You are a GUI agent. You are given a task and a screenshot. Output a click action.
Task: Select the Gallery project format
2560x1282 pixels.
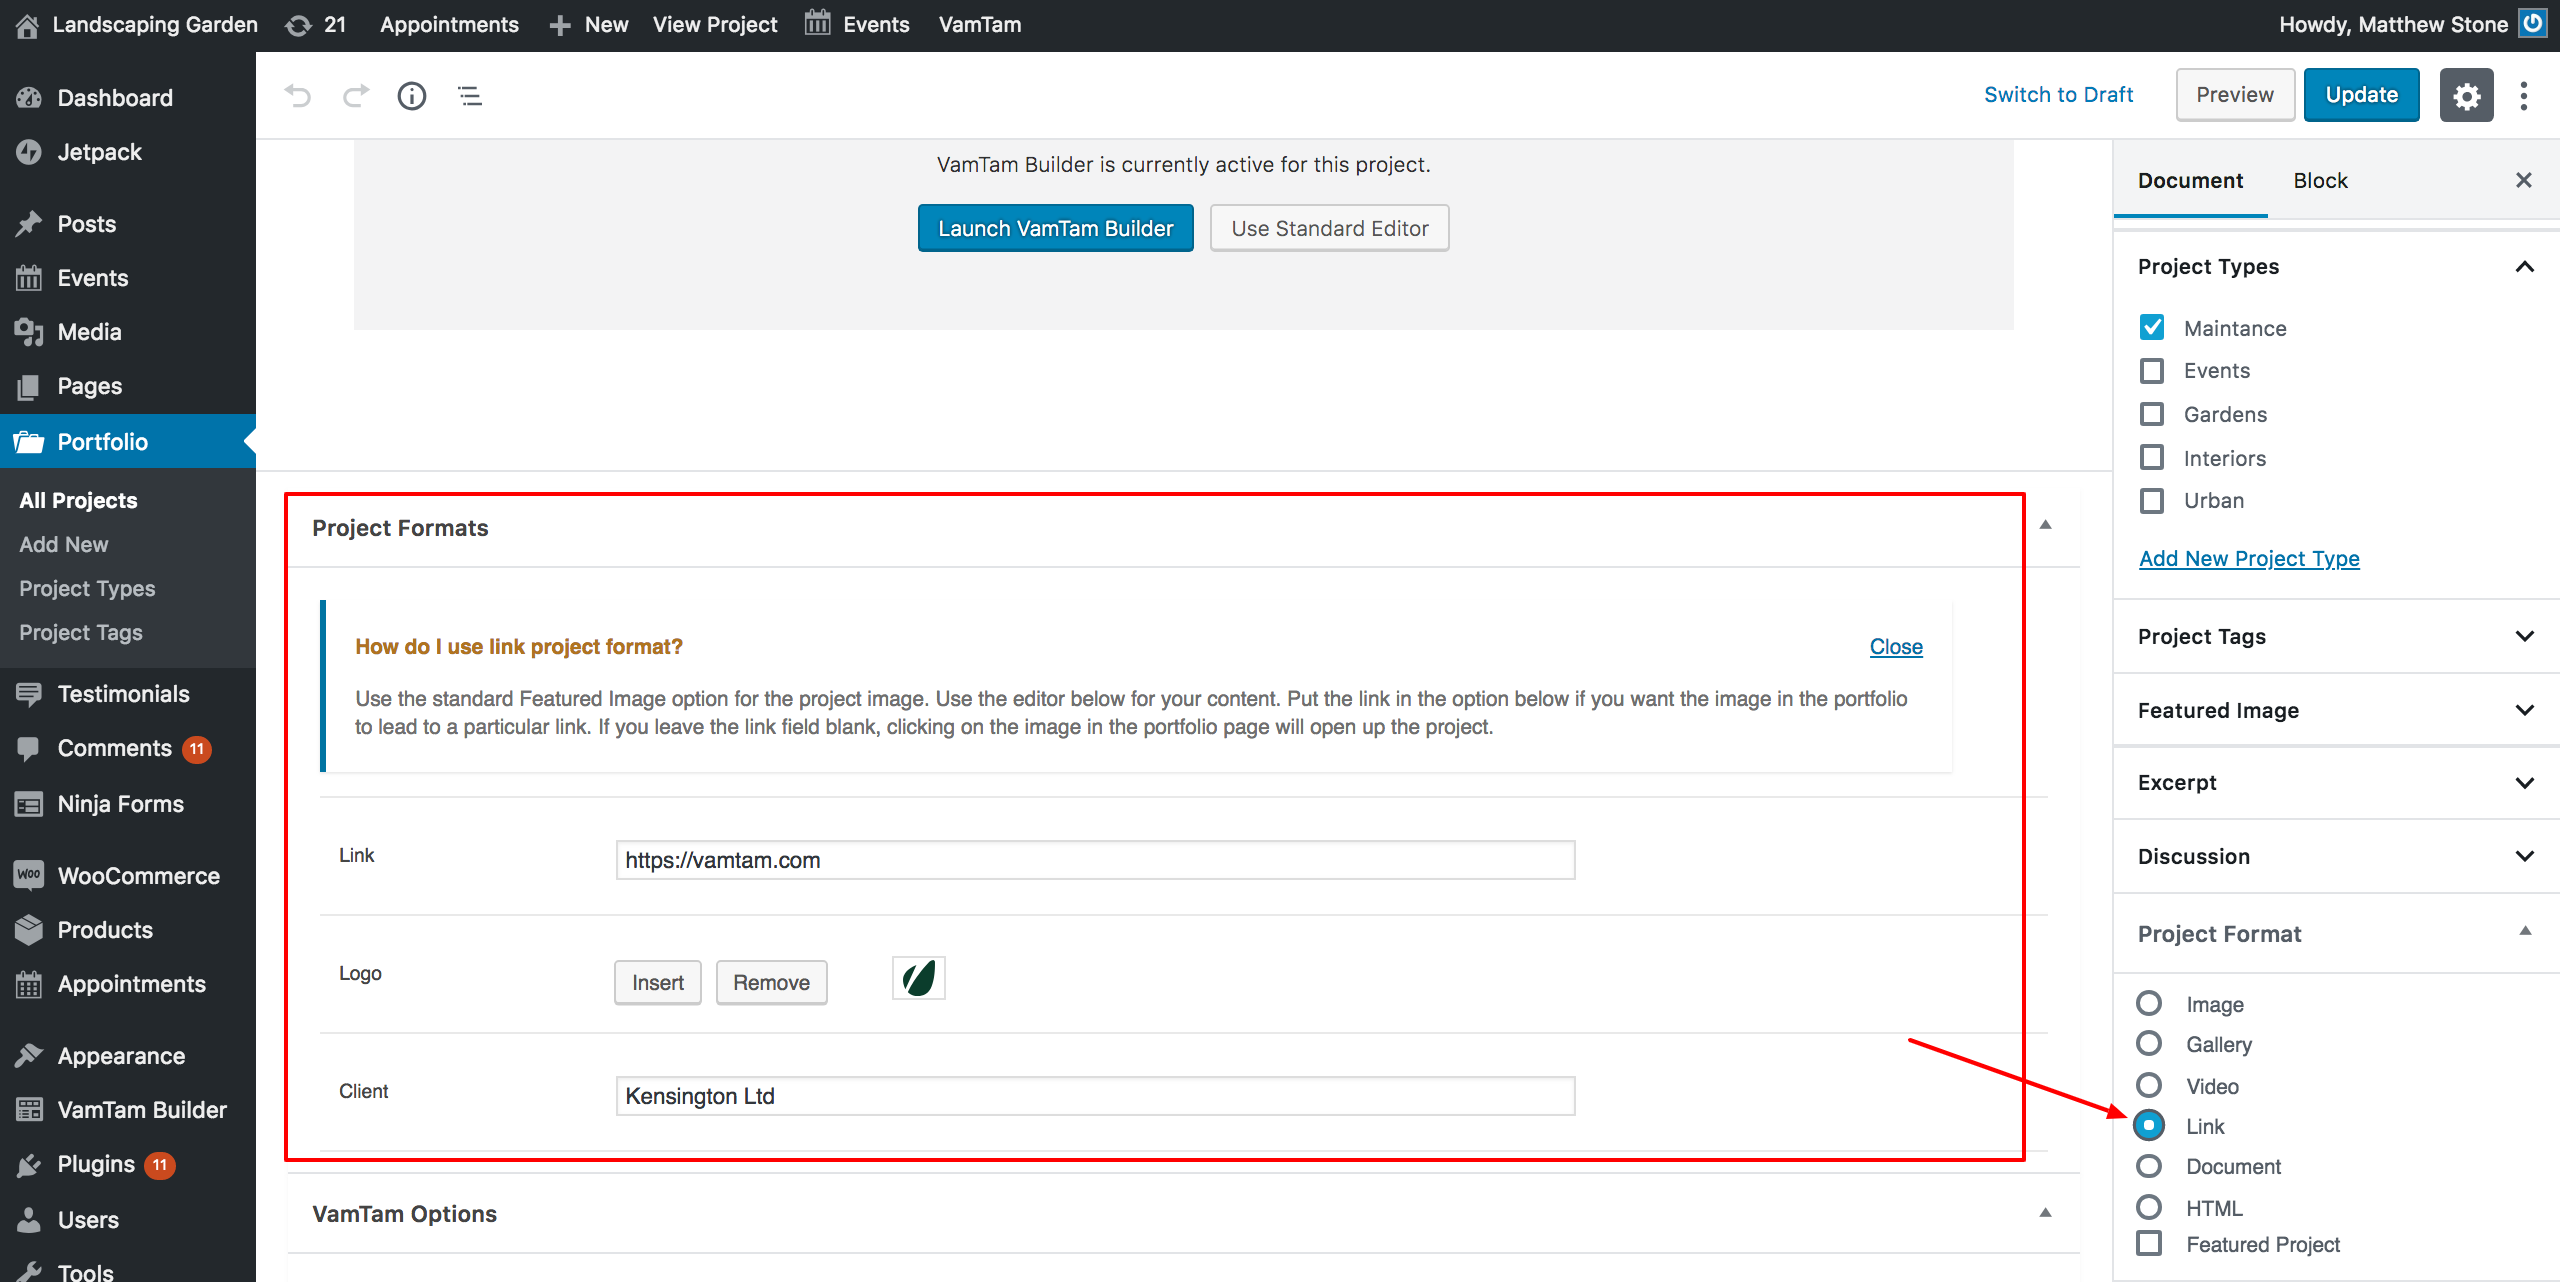(x=2149, y=1044)
